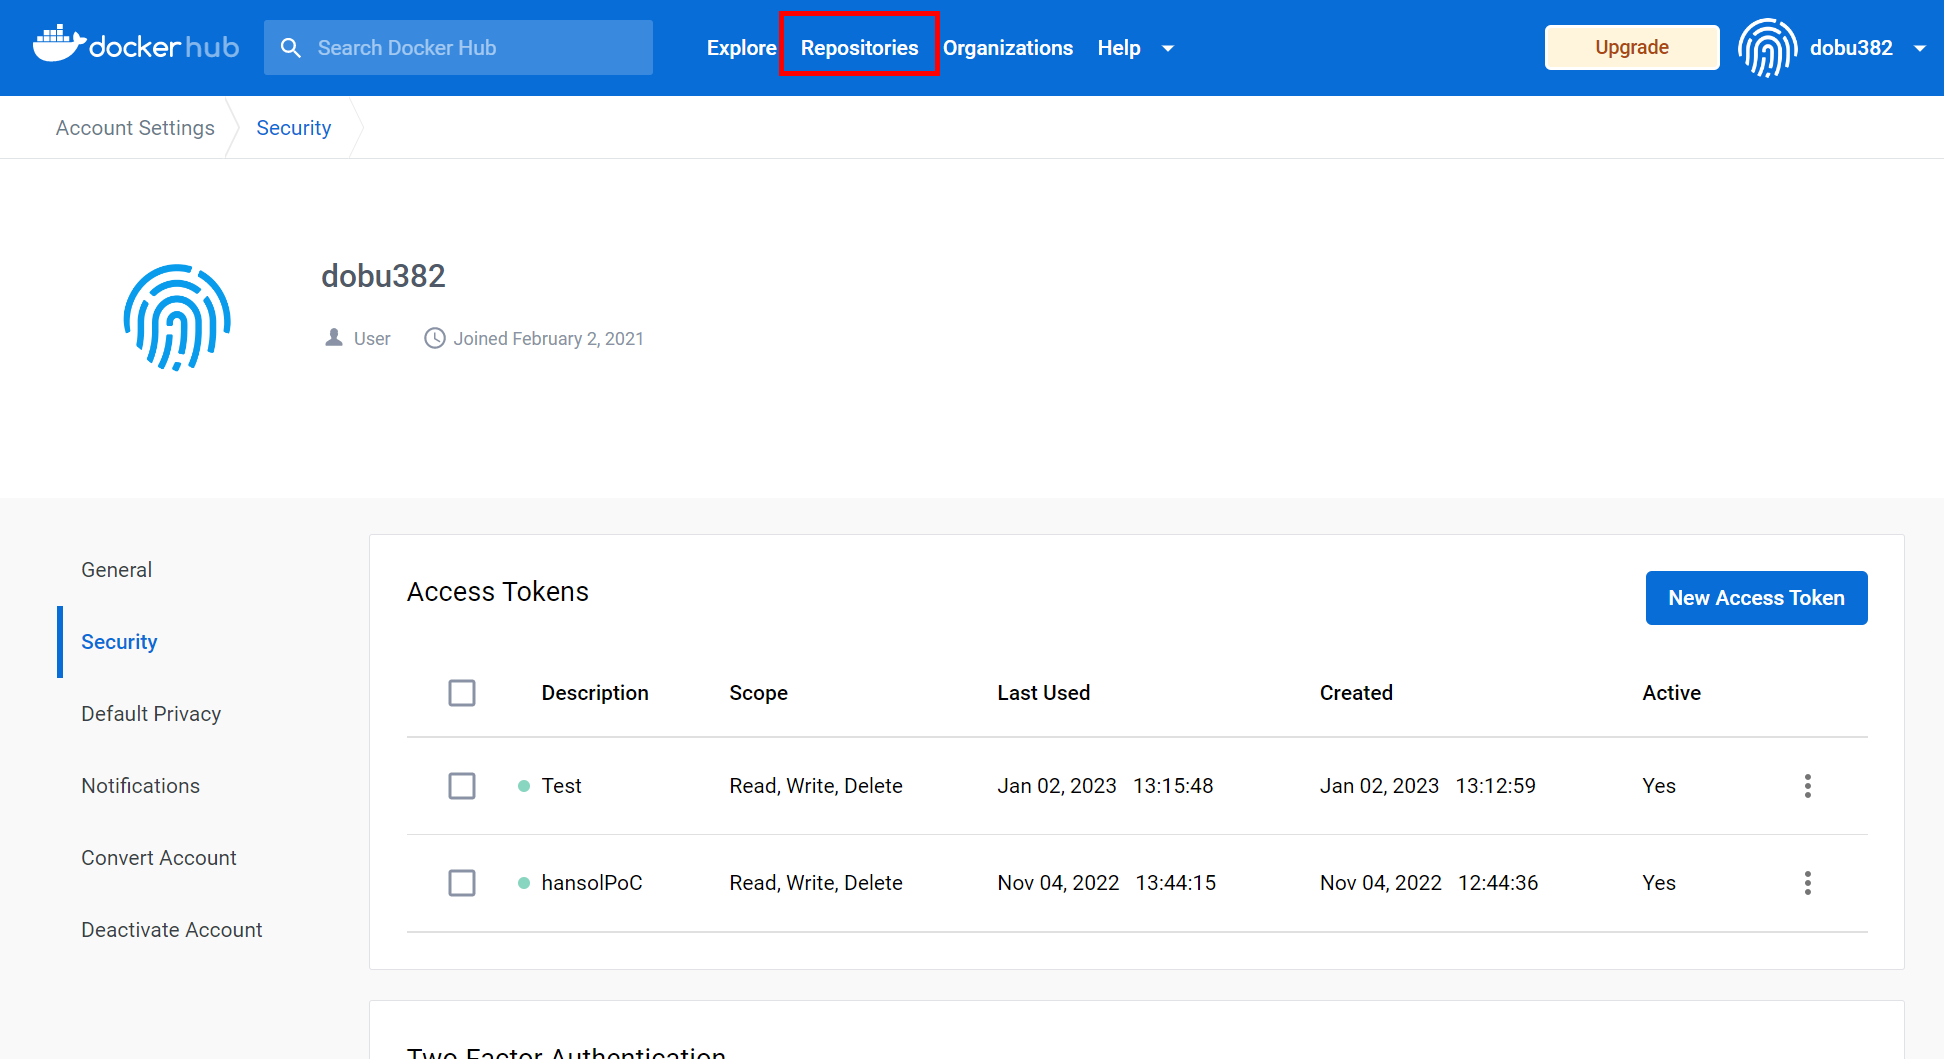Click green status dot of Test token
This screenshot has width=1944, height=1059.
(x=524, y=786)
